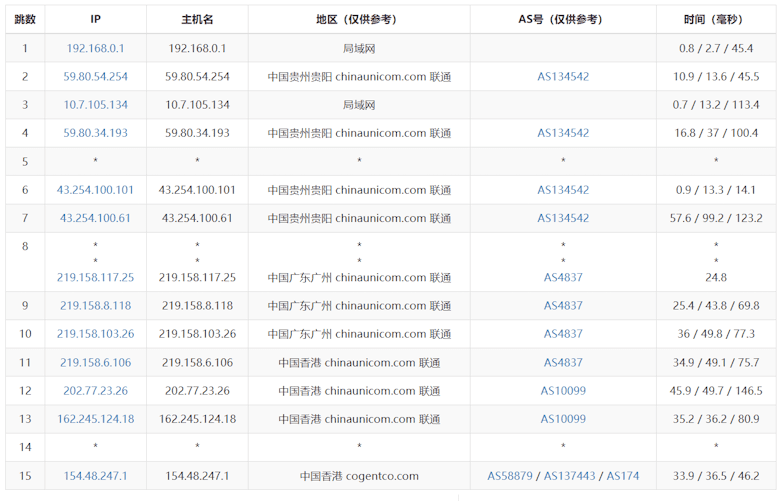Select time value 24.8 in hop 8
Image resolution: width=780 pixels, height=501 pixels.
click(x=716, y=277)
